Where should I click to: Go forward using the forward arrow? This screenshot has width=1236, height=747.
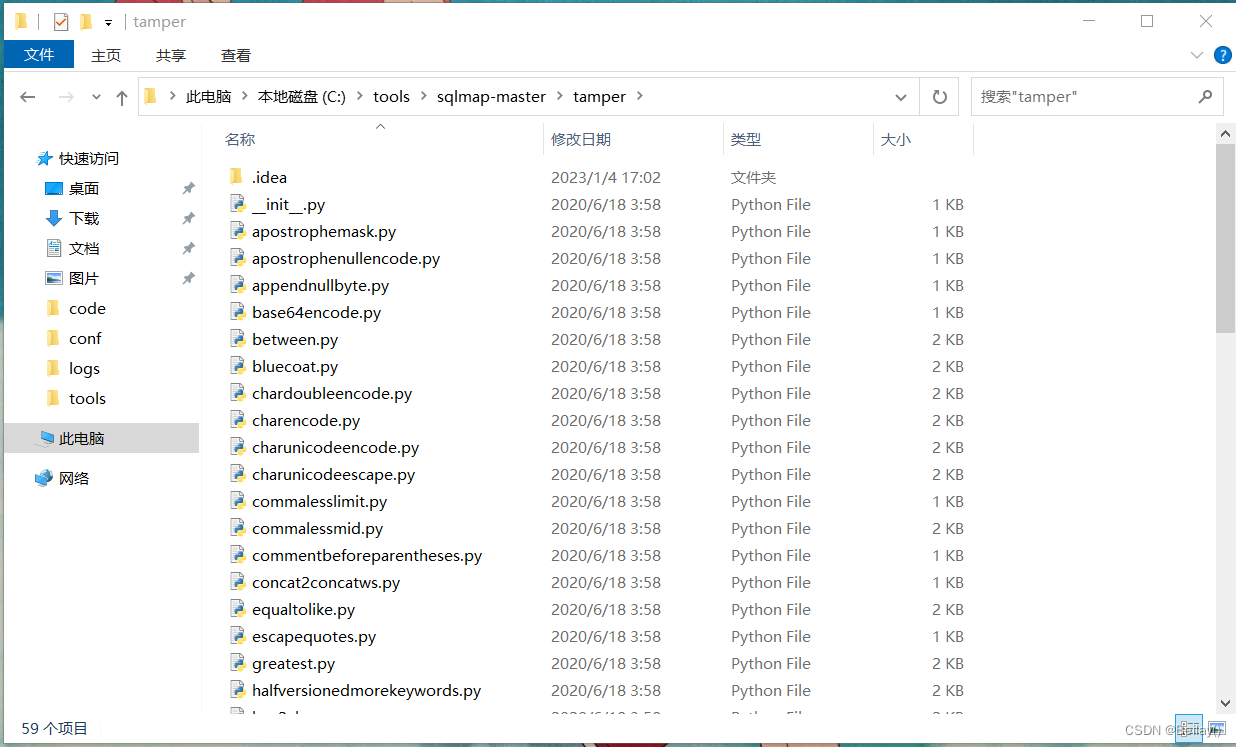[66, 97]
